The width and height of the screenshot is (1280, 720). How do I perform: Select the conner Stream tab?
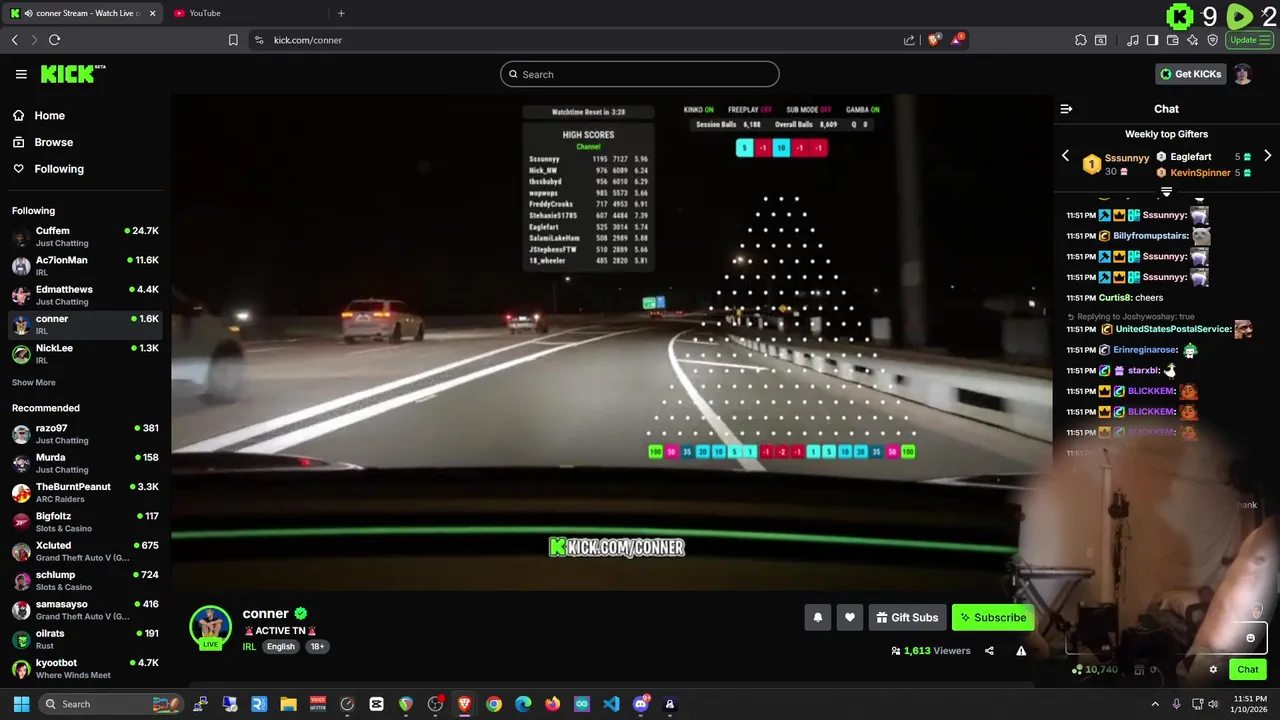point(82,13)
